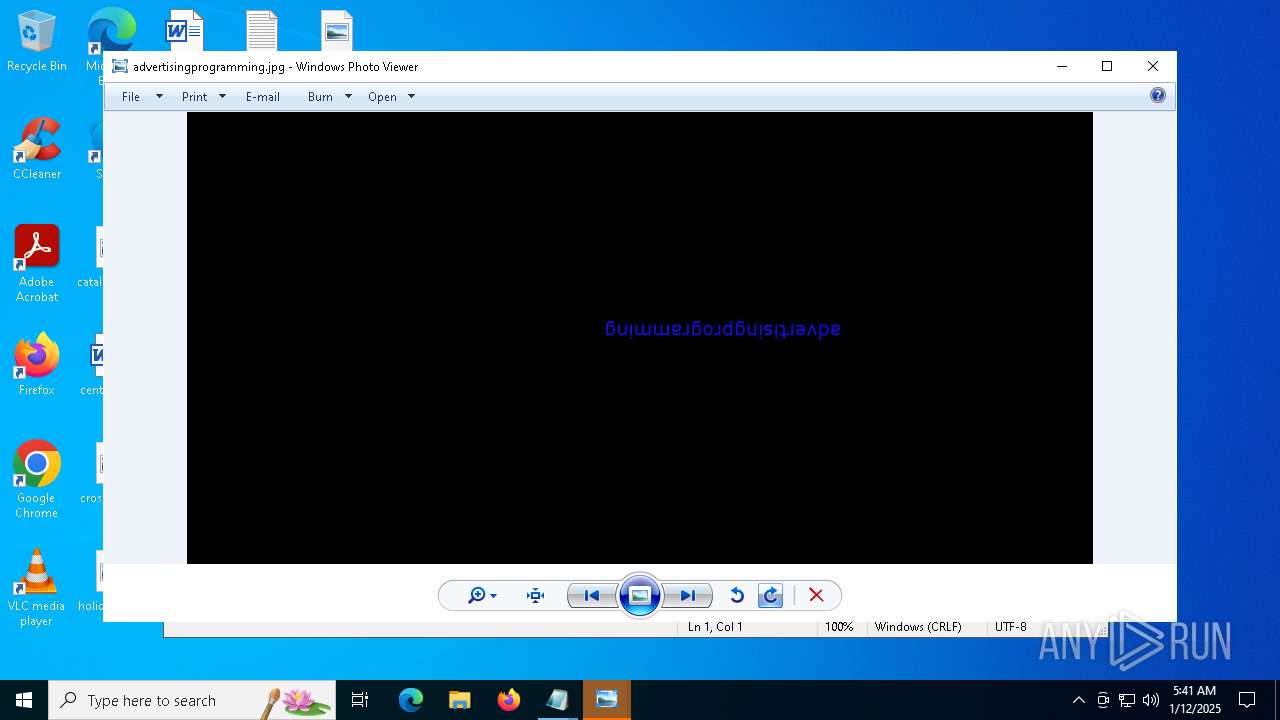
Task: Launch Firefox from the taskbar
Action: [x=509, y=700]
